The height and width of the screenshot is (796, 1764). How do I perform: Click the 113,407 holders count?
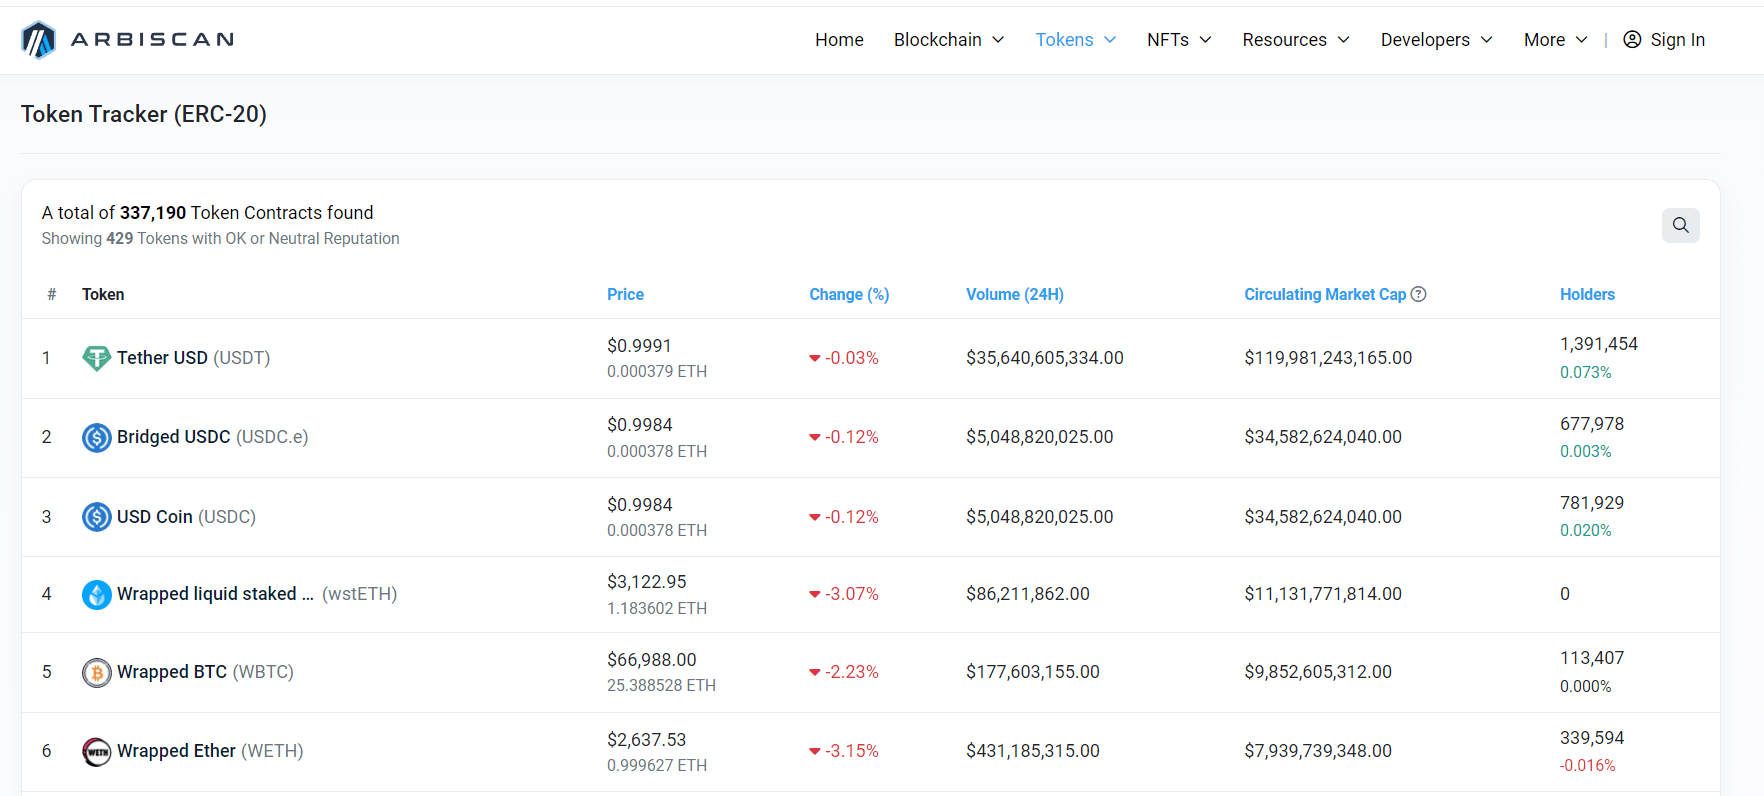[1592, 658]
